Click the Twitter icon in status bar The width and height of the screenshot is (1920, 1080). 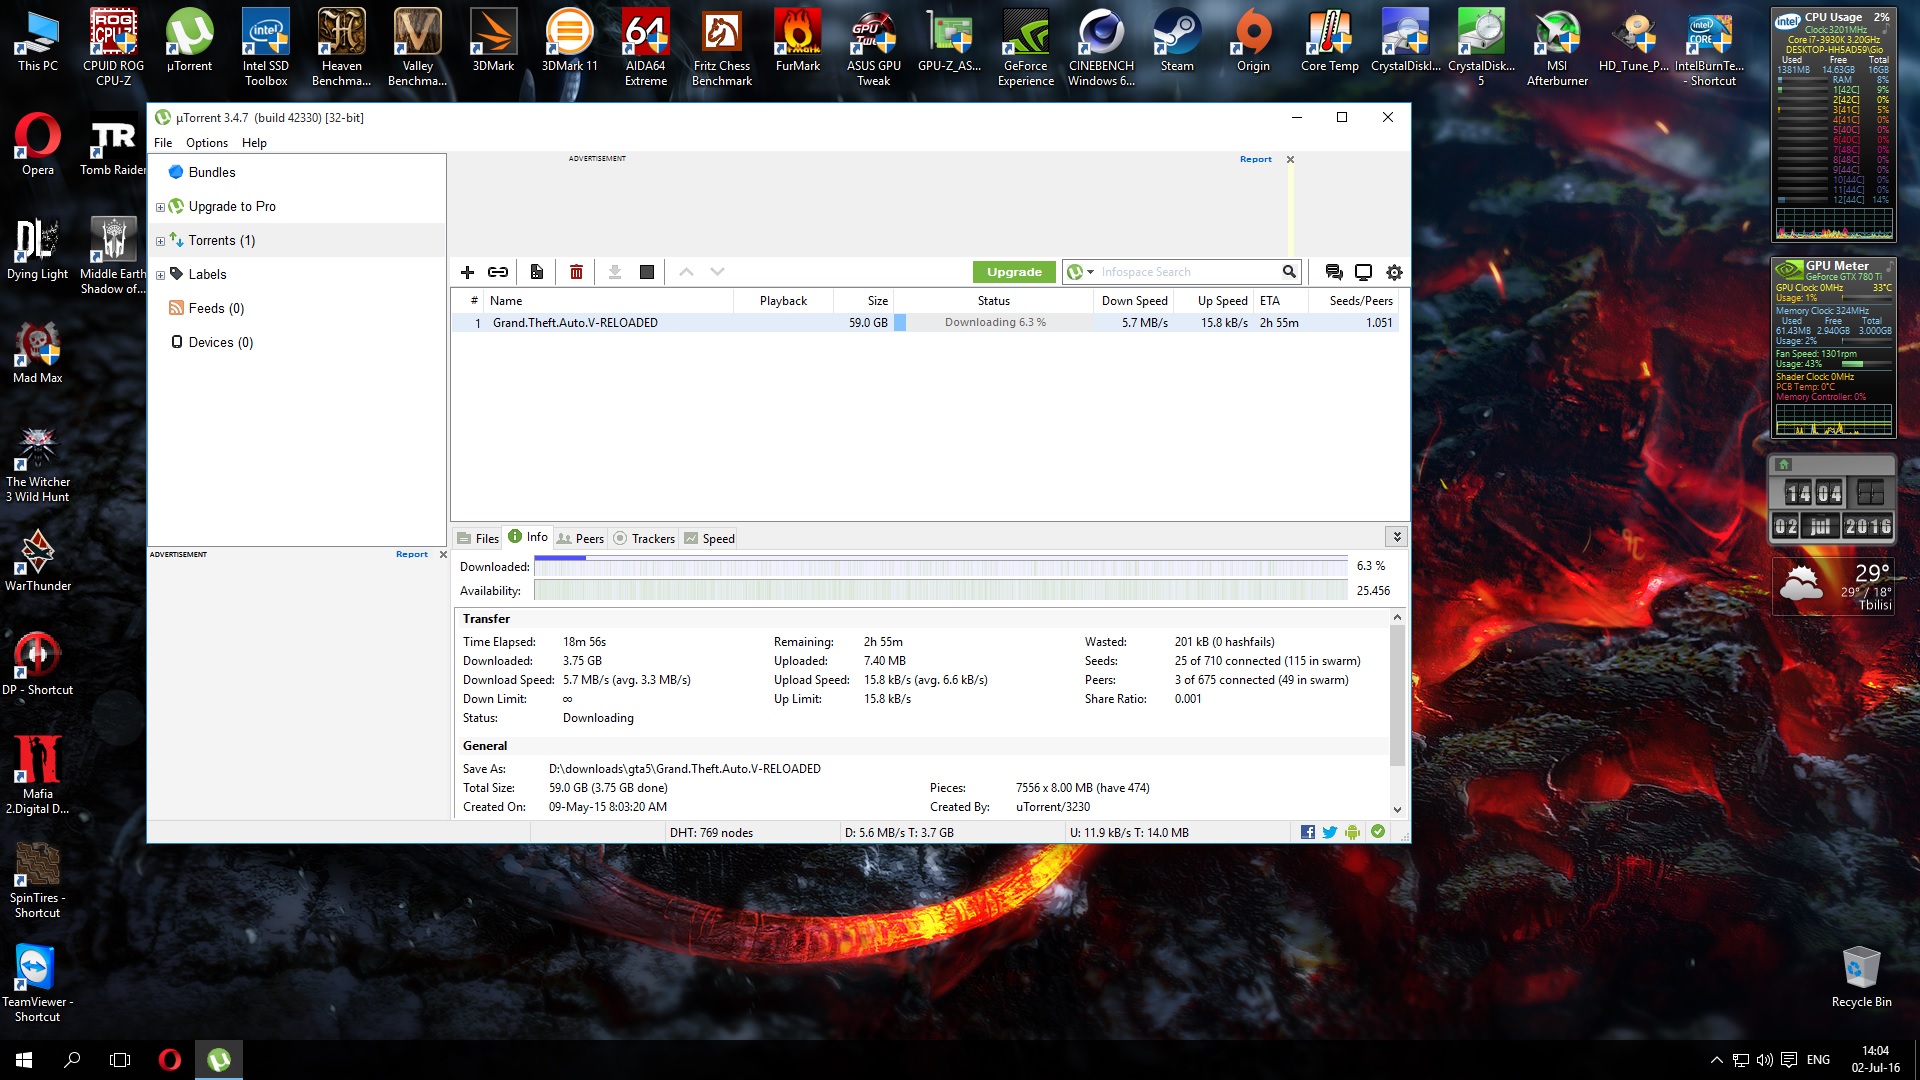tap(1330, 832)
